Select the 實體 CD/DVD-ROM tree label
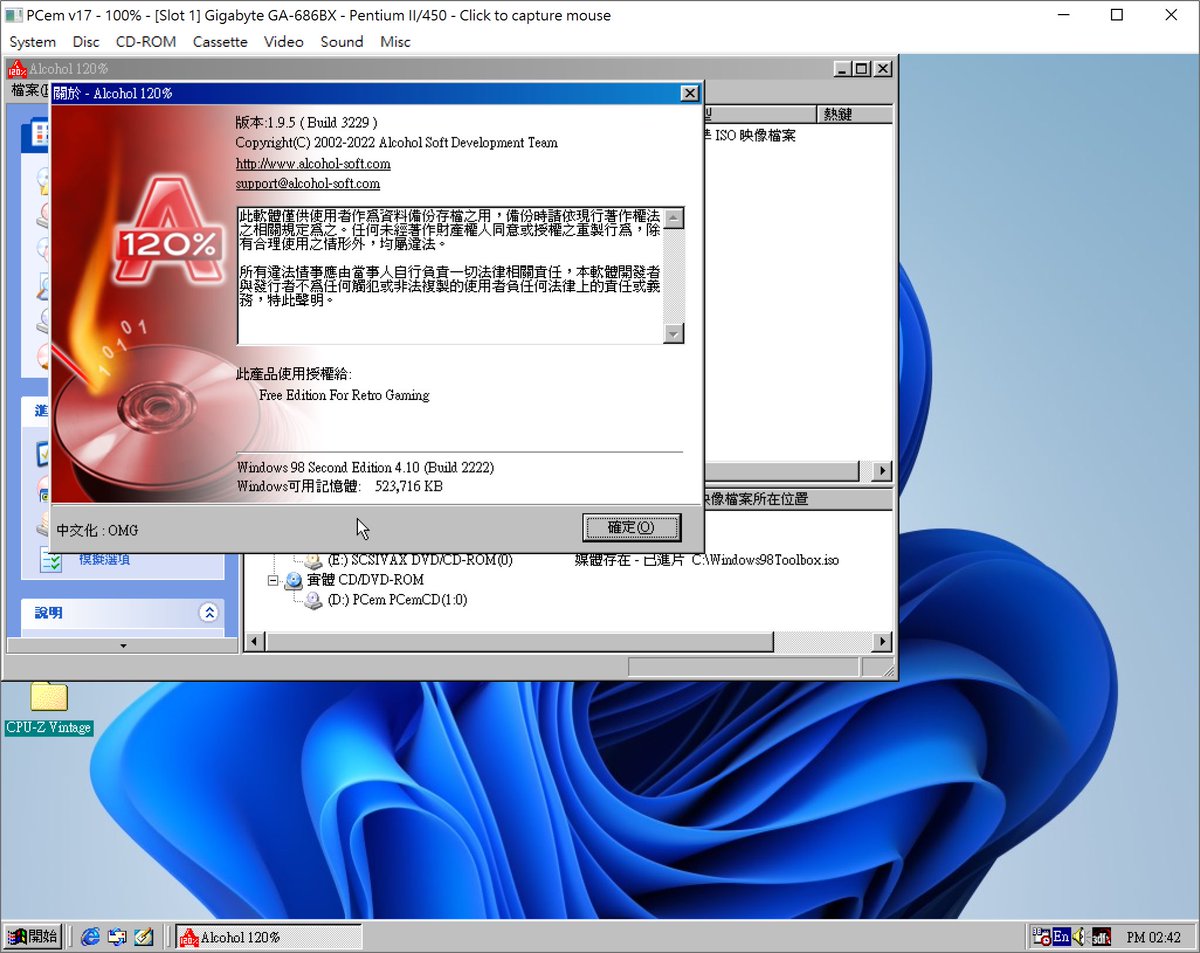 coord(365,580)
